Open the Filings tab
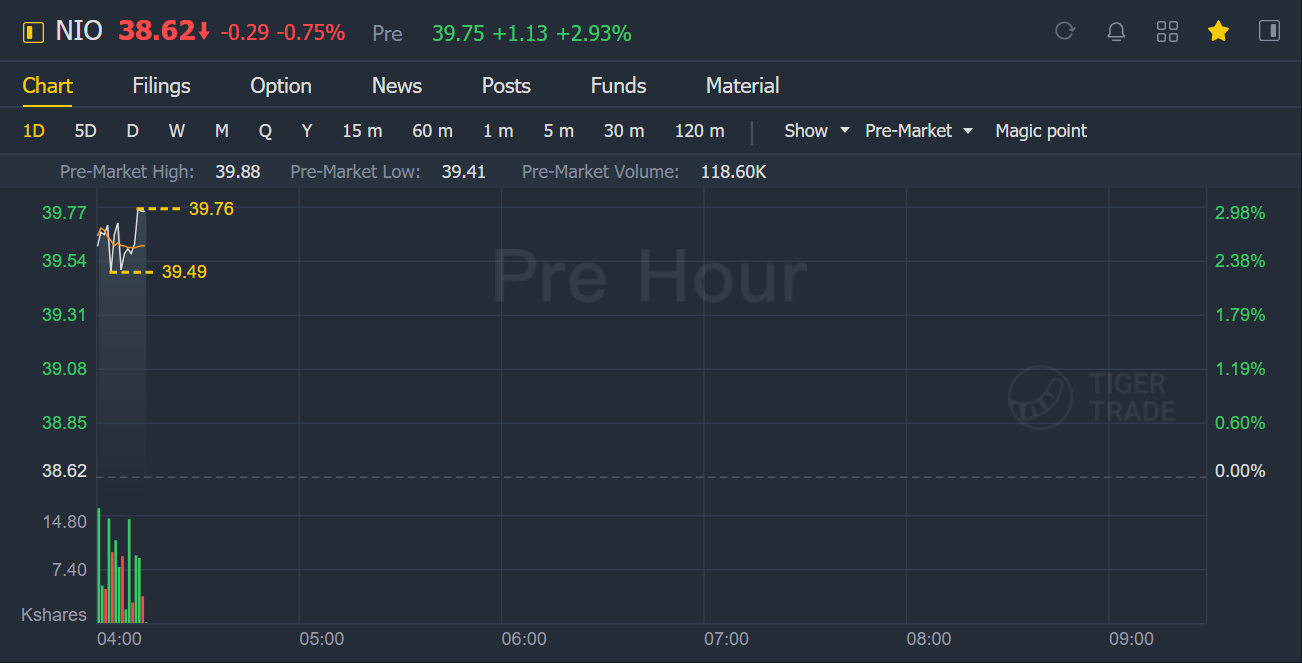This screenshot has height=663, width=1302. (x=161, y=86)
